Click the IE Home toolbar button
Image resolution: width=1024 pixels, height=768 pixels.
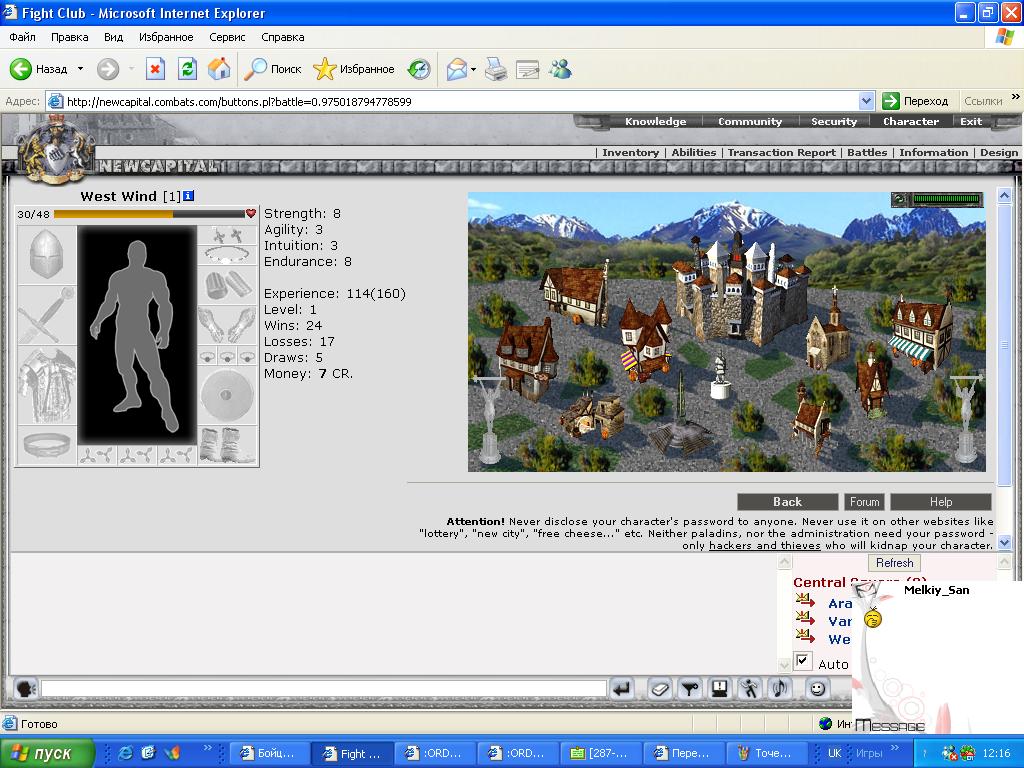coord(219,69)
